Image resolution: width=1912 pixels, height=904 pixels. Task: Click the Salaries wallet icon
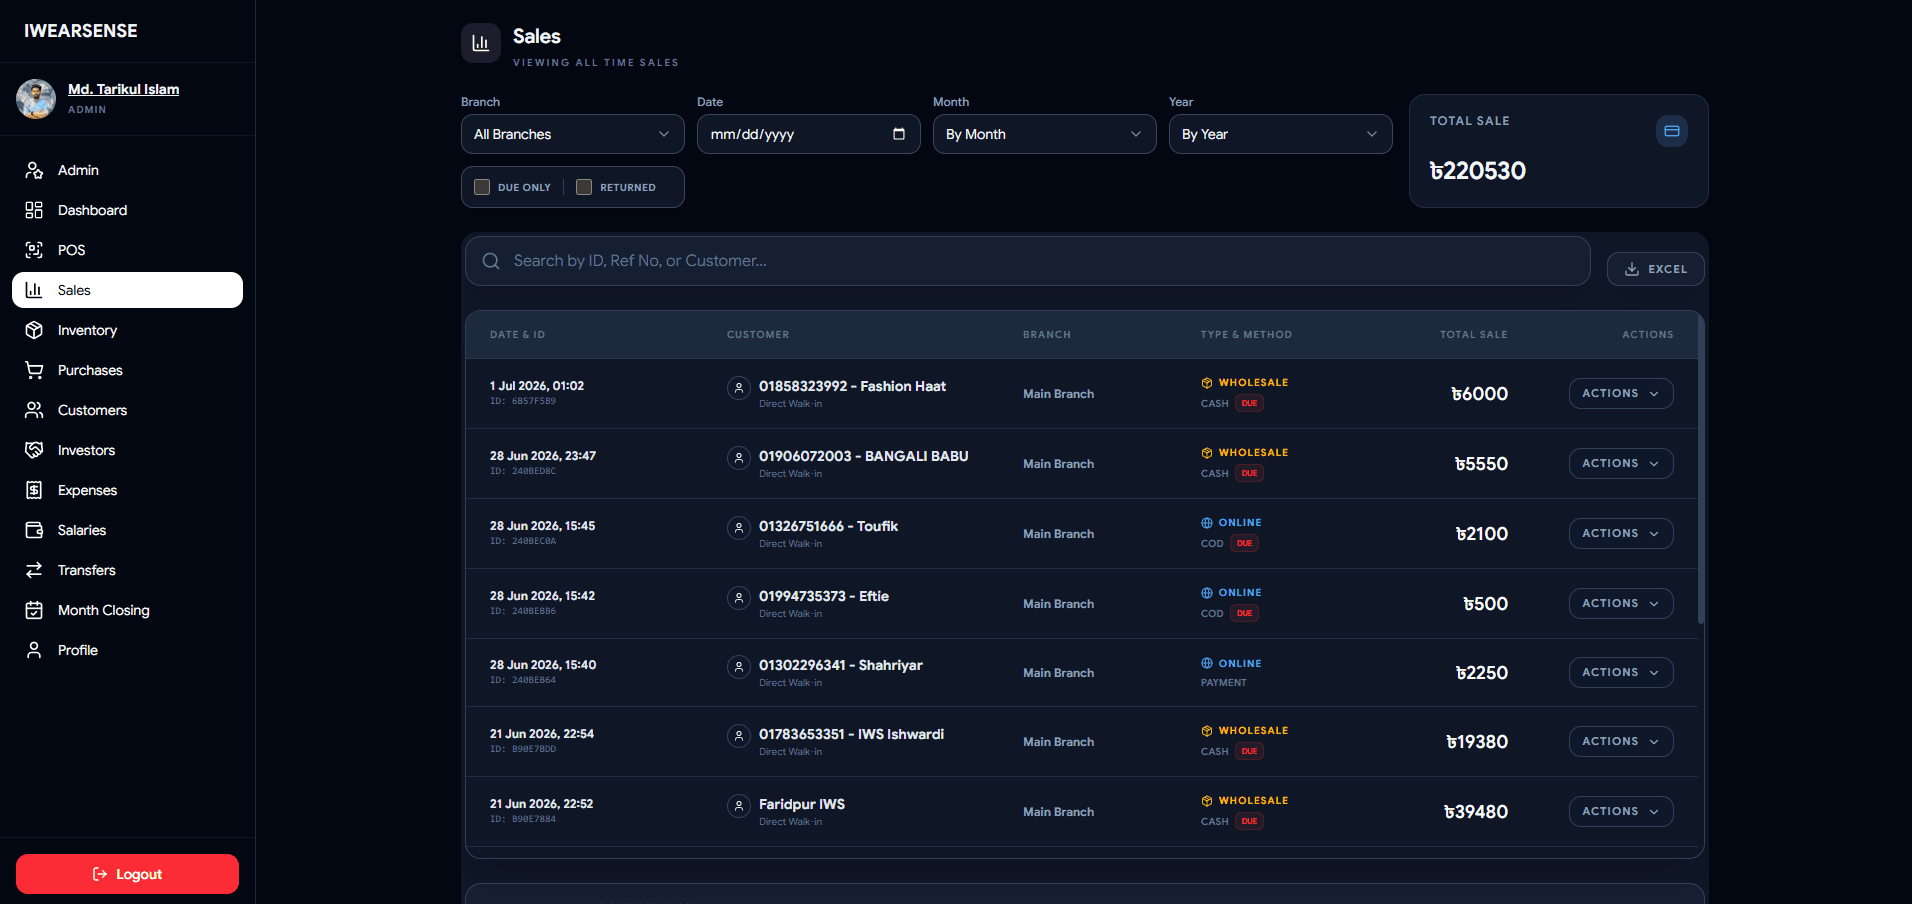pos(34,530)
